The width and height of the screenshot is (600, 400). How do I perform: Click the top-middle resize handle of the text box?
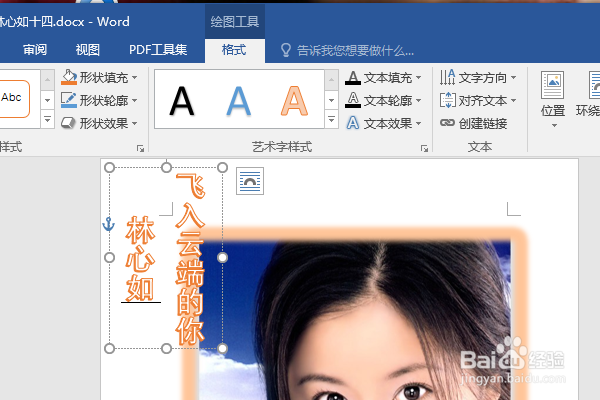[166, 167]
